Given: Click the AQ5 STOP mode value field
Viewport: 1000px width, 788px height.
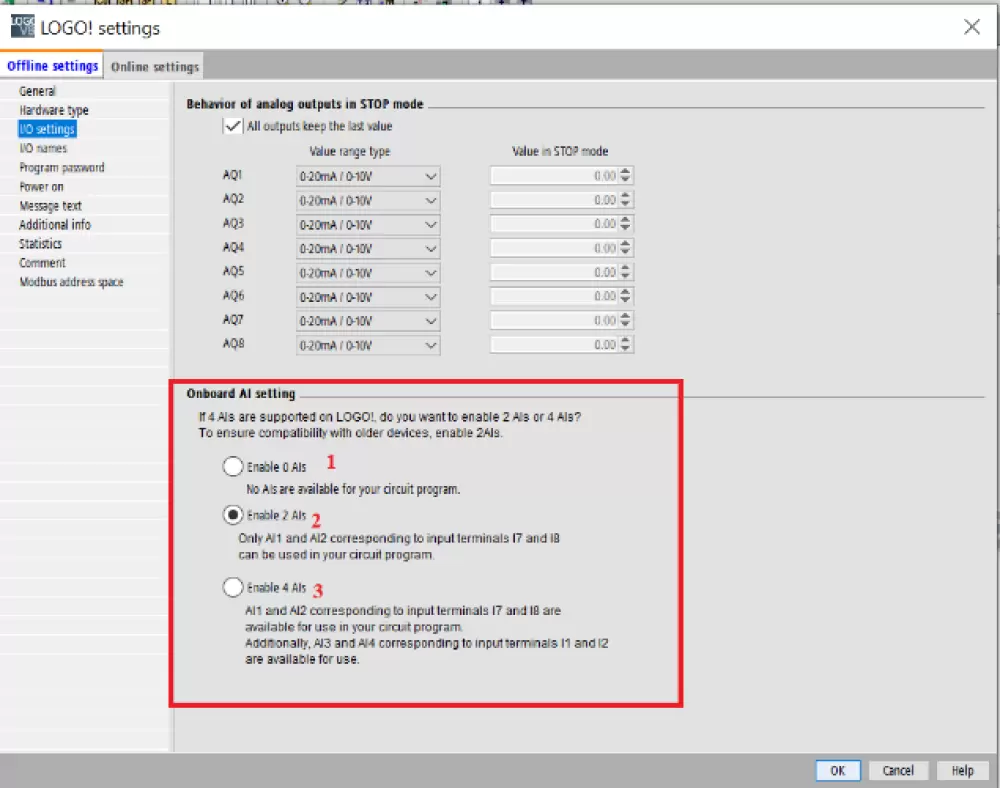Looking at the screenshot, I should (554, 272).
